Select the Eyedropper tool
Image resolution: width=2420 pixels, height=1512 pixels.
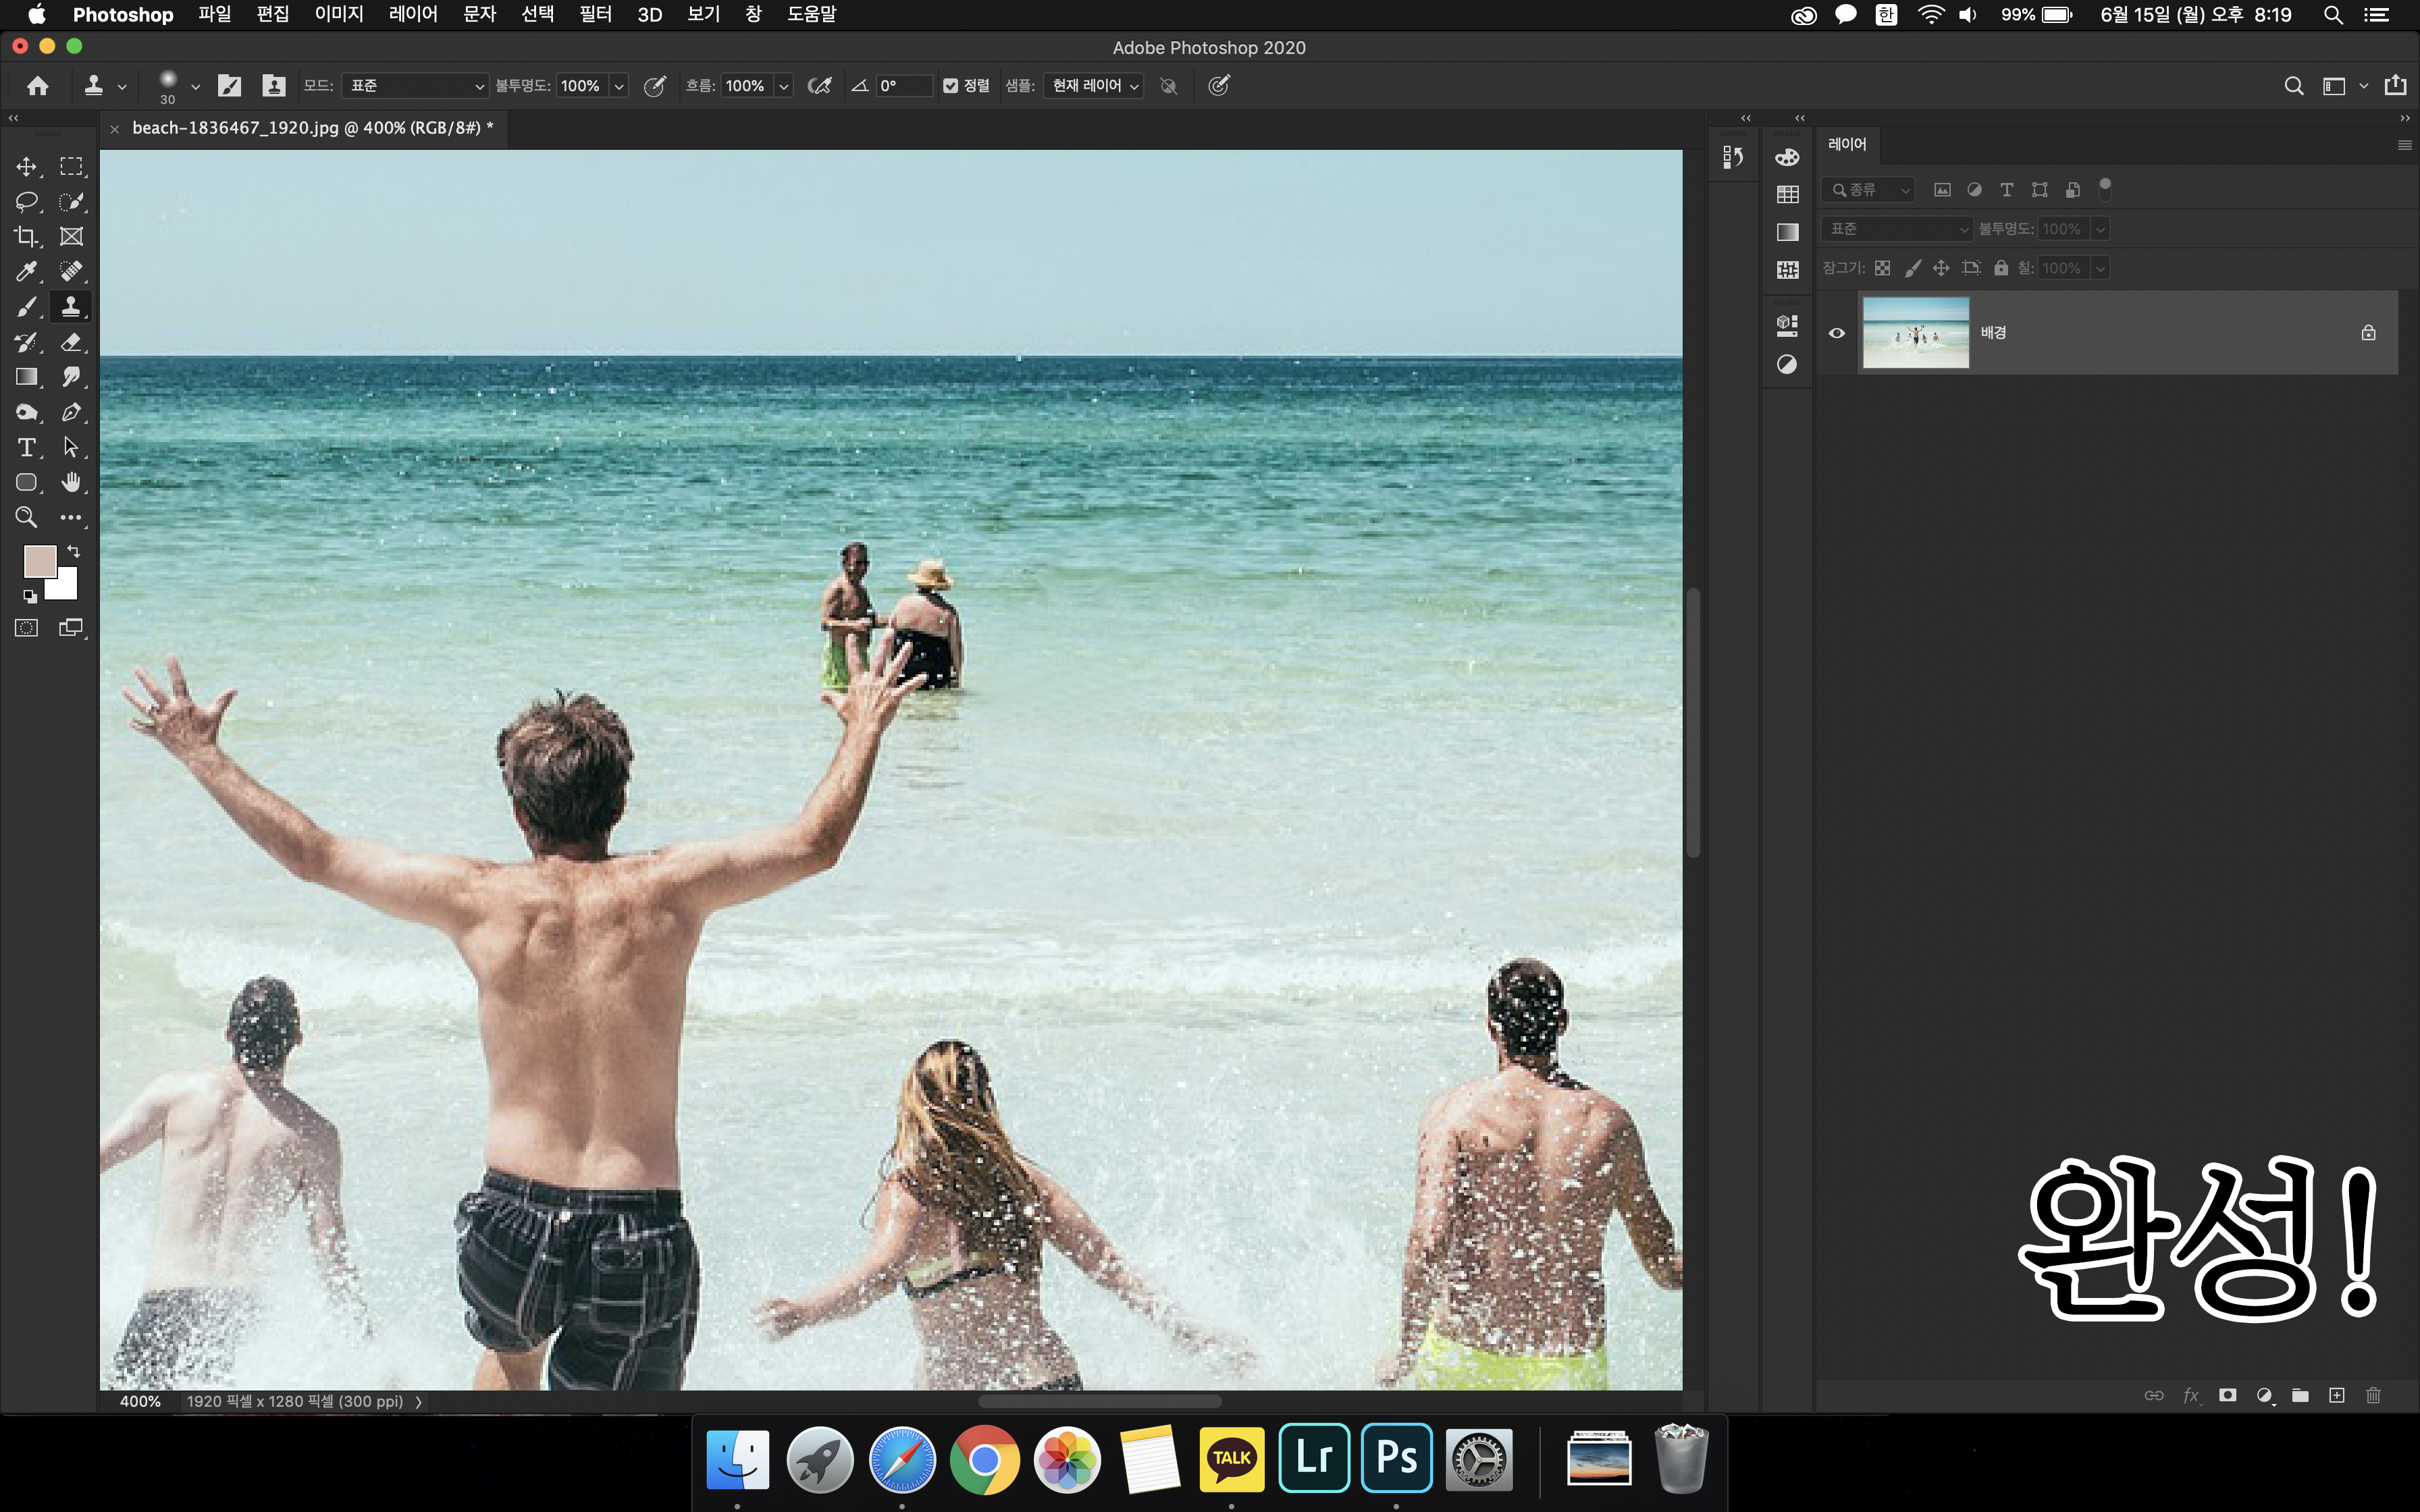(x=26, y=272)
